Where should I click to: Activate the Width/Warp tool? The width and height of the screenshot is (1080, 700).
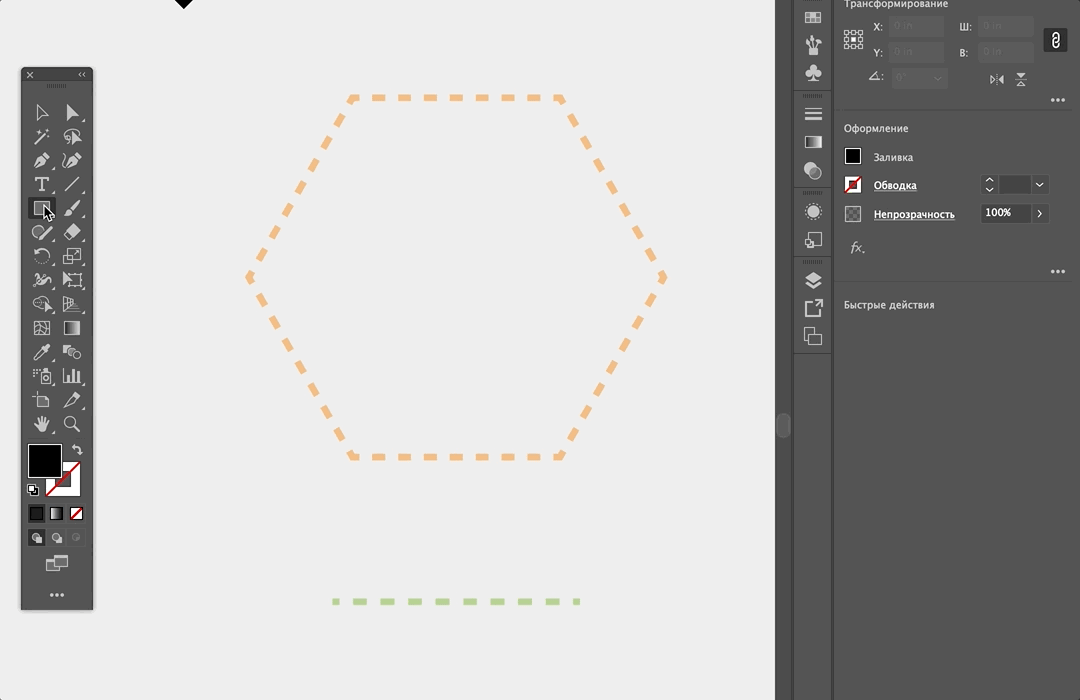coord(41,280)
